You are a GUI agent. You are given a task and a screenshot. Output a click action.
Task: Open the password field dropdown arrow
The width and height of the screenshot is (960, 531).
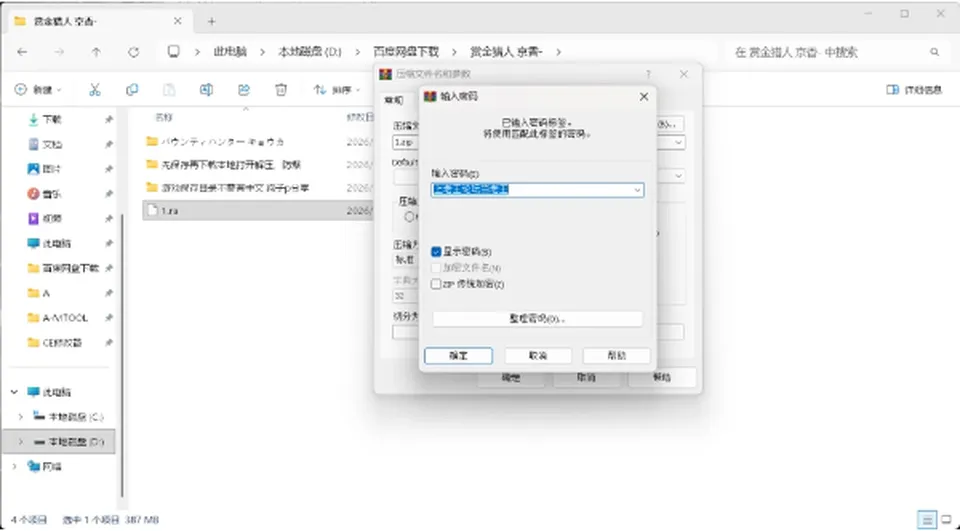click(x=637, y=190)
